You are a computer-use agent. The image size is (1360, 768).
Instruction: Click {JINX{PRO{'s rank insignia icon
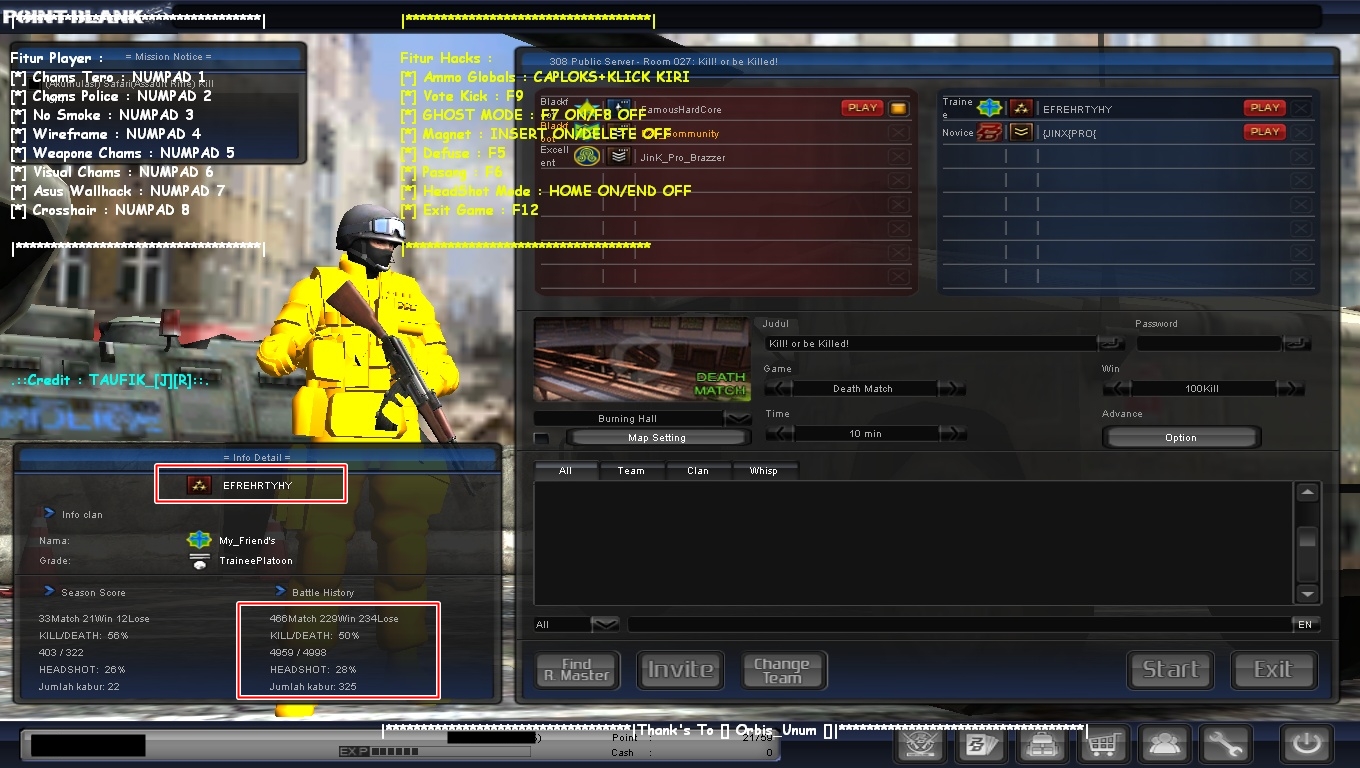coord(1021,132)
